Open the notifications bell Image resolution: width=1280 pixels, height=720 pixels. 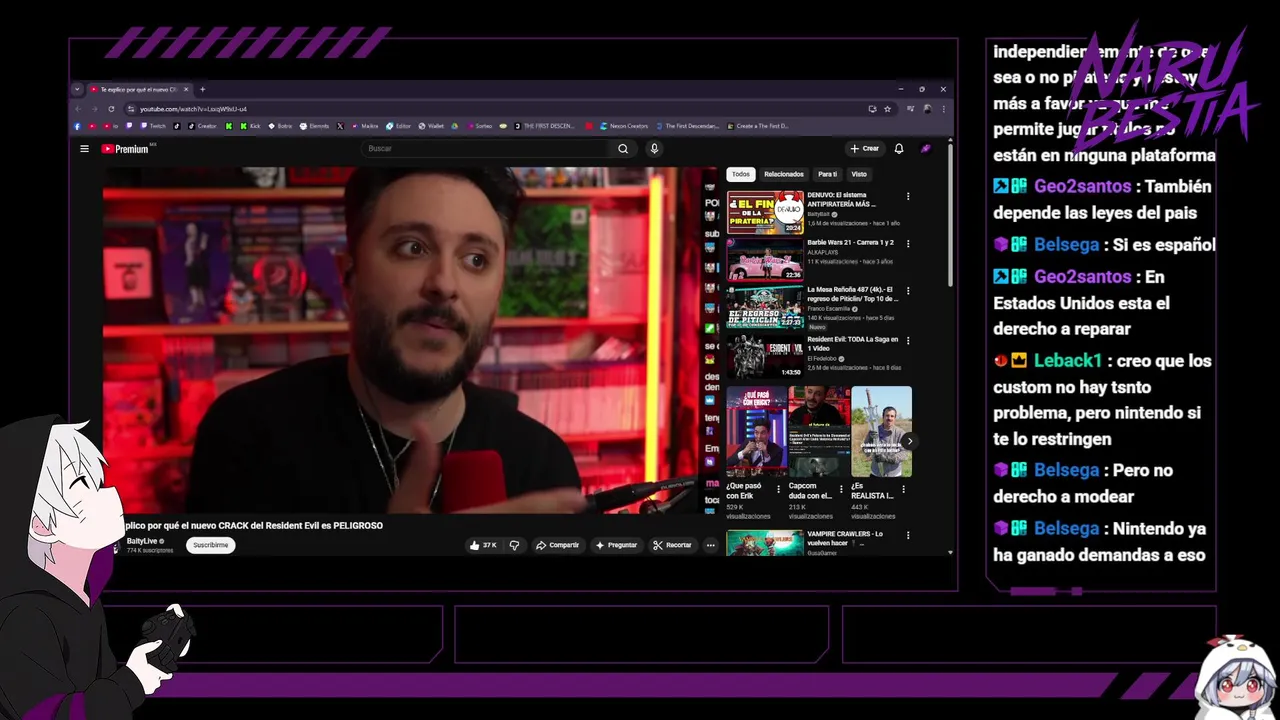[899, 149]
